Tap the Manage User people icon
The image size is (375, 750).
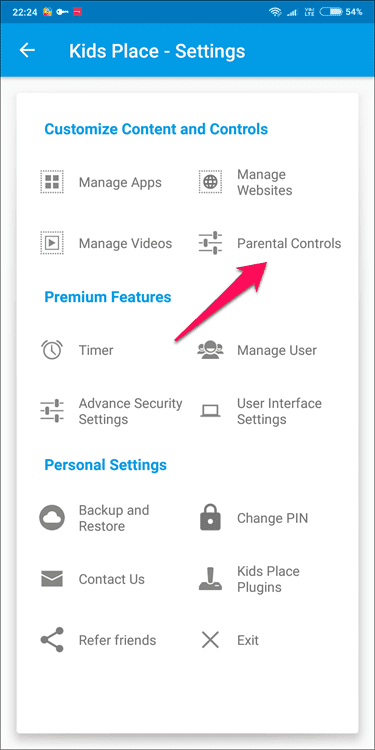[210, 350]
